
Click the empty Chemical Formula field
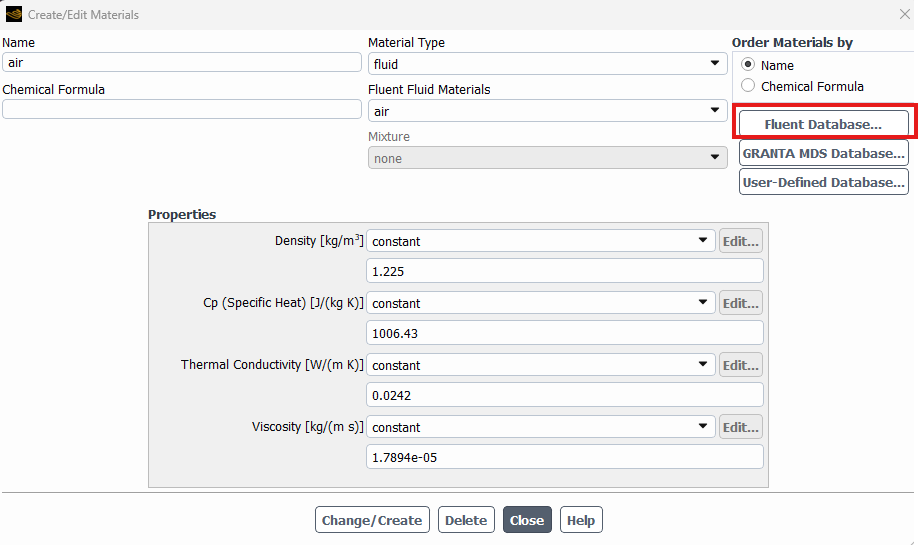(182, 109)
